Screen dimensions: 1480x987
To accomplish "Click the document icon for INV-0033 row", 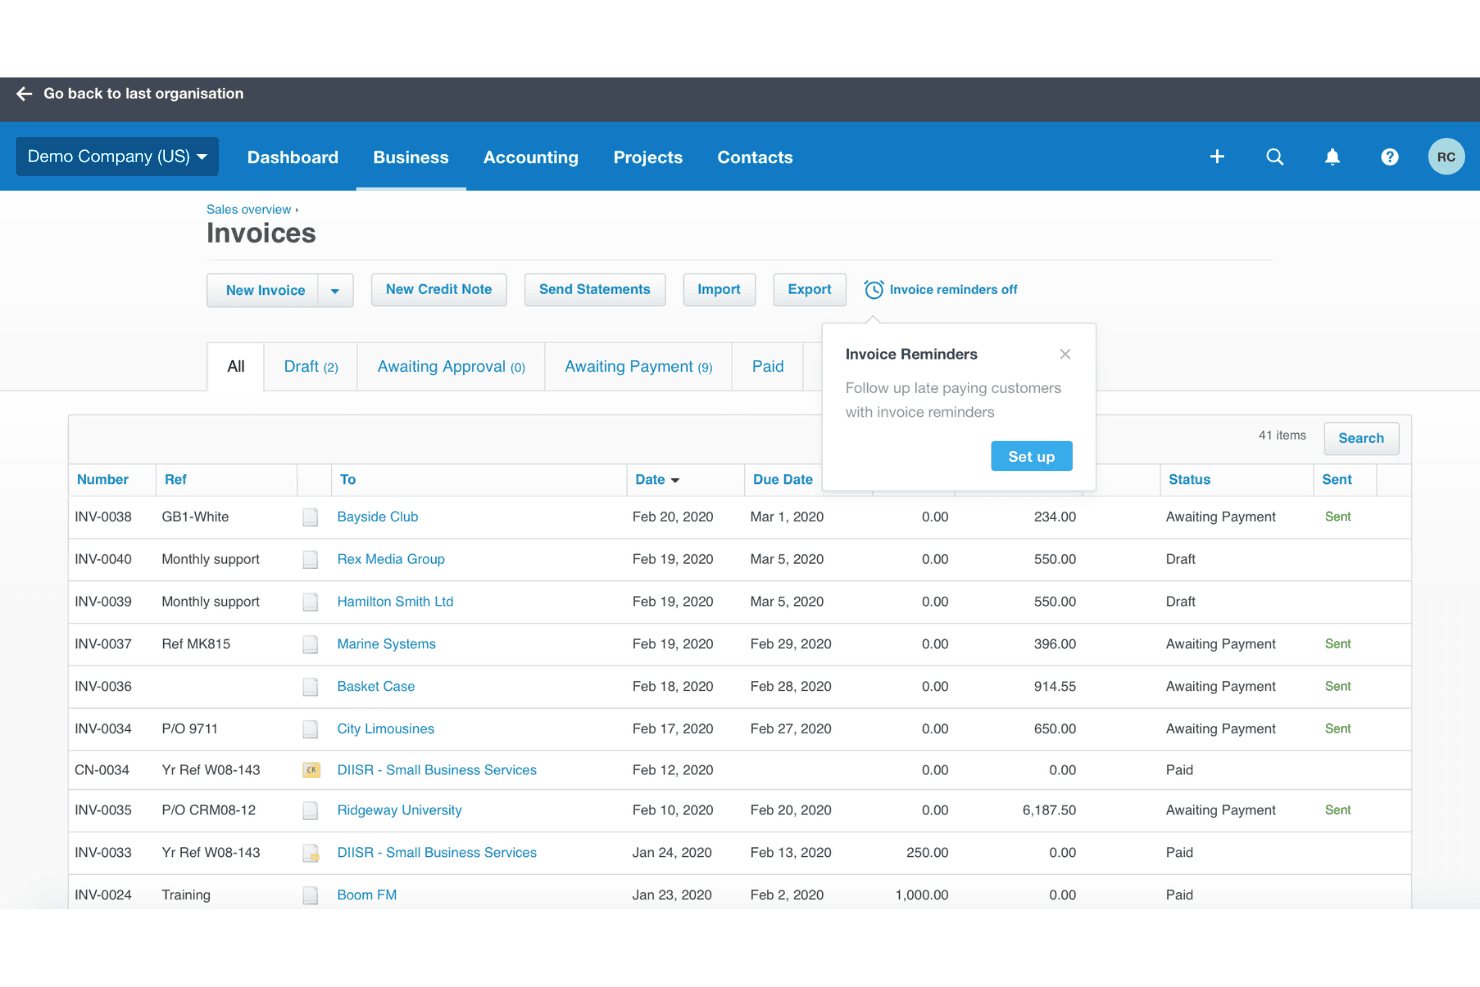I will (311, 853).
